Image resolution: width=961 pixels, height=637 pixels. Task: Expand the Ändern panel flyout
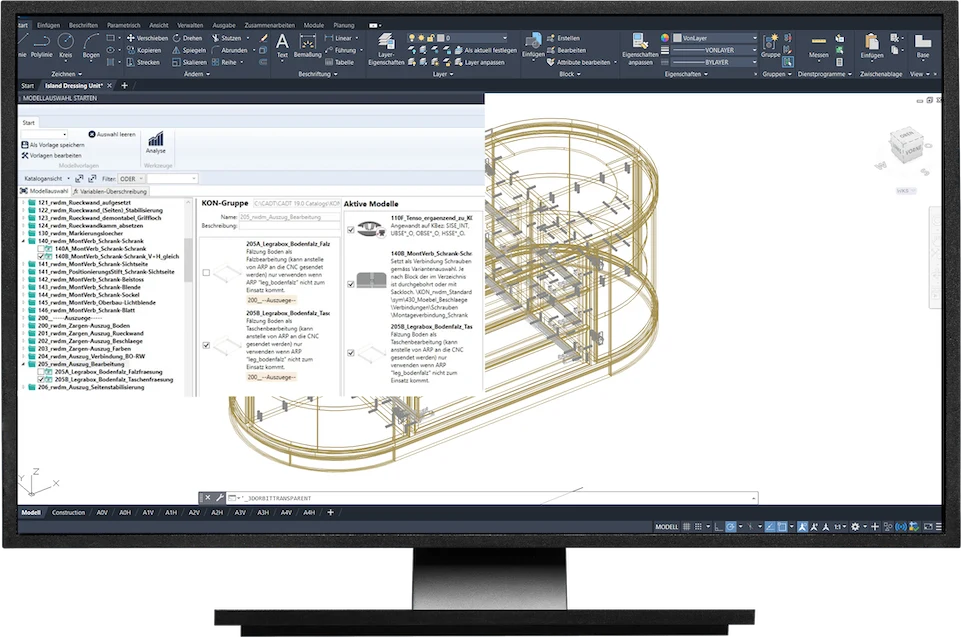(197, 74)
